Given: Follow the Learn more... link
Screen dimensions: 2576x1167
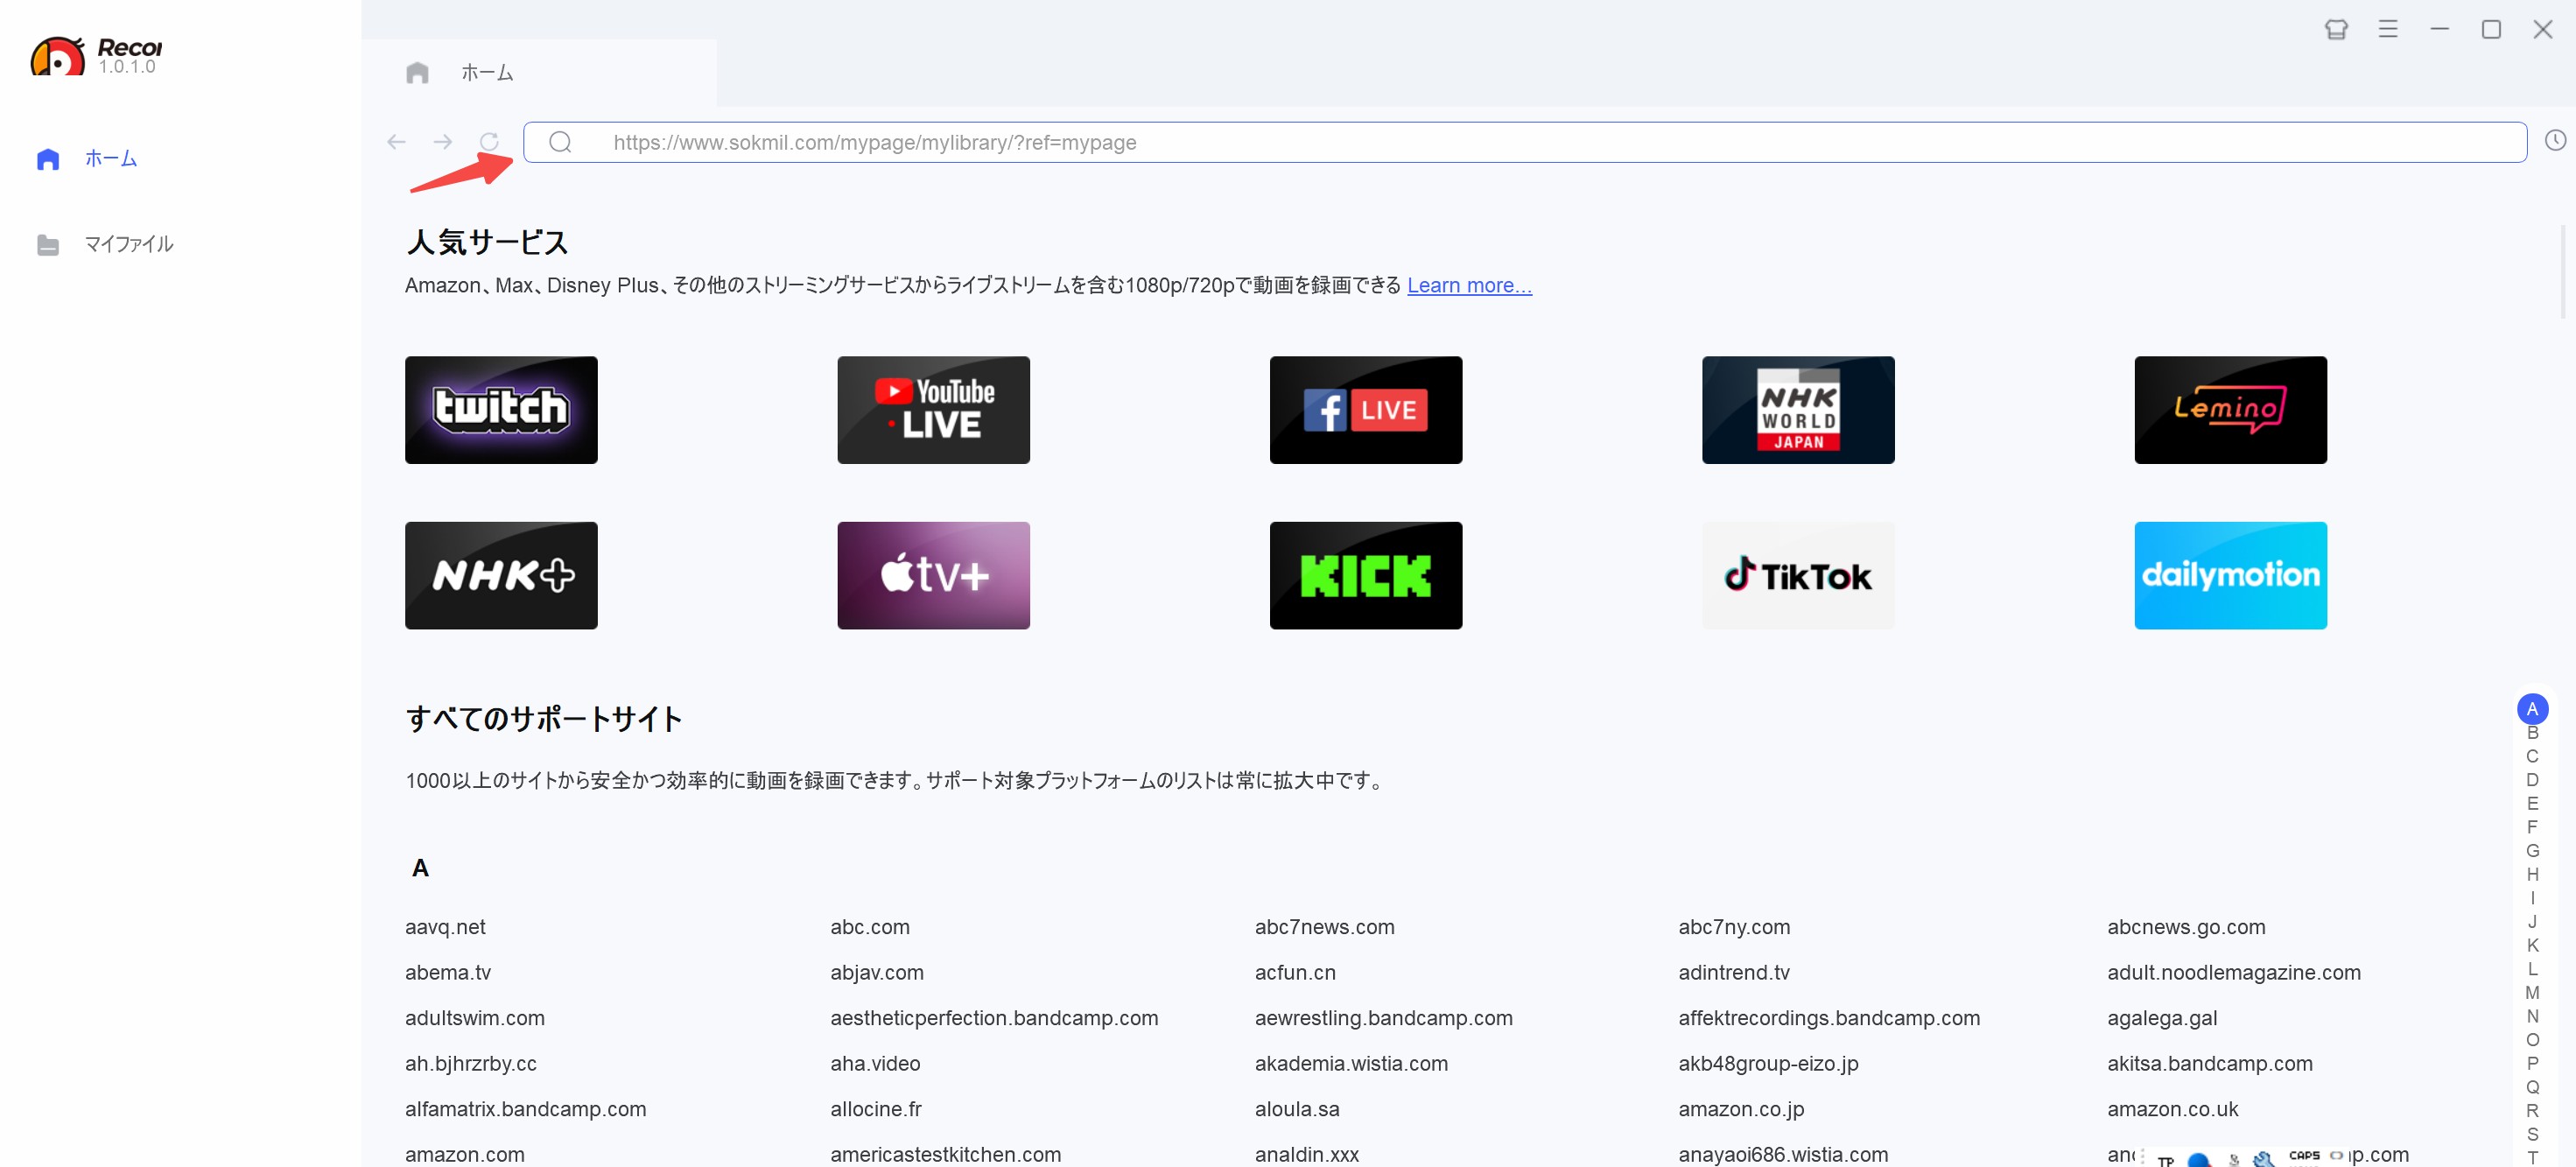Looking at the screenshot, I should point(1469,285).
